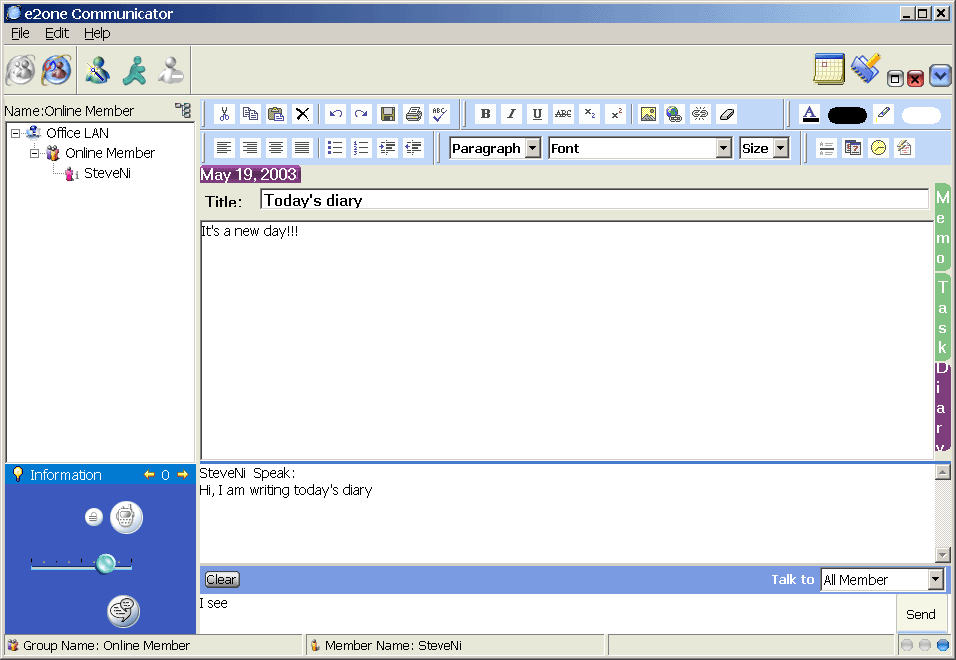Open the Edit menu
Screen dimensions: 956x660
point(57,33)
